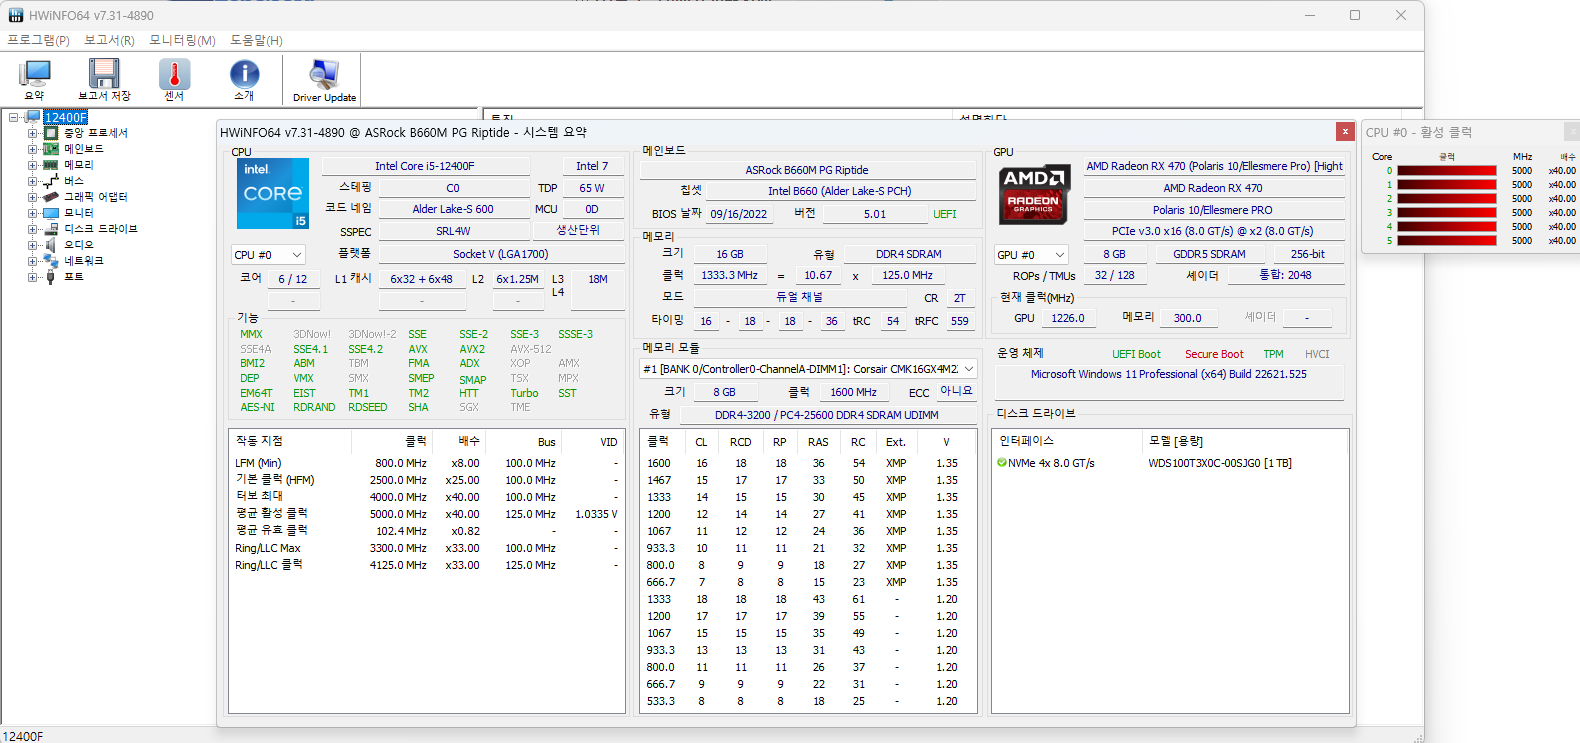Open the 보고서(R) menu

click(x=109, y=40)
